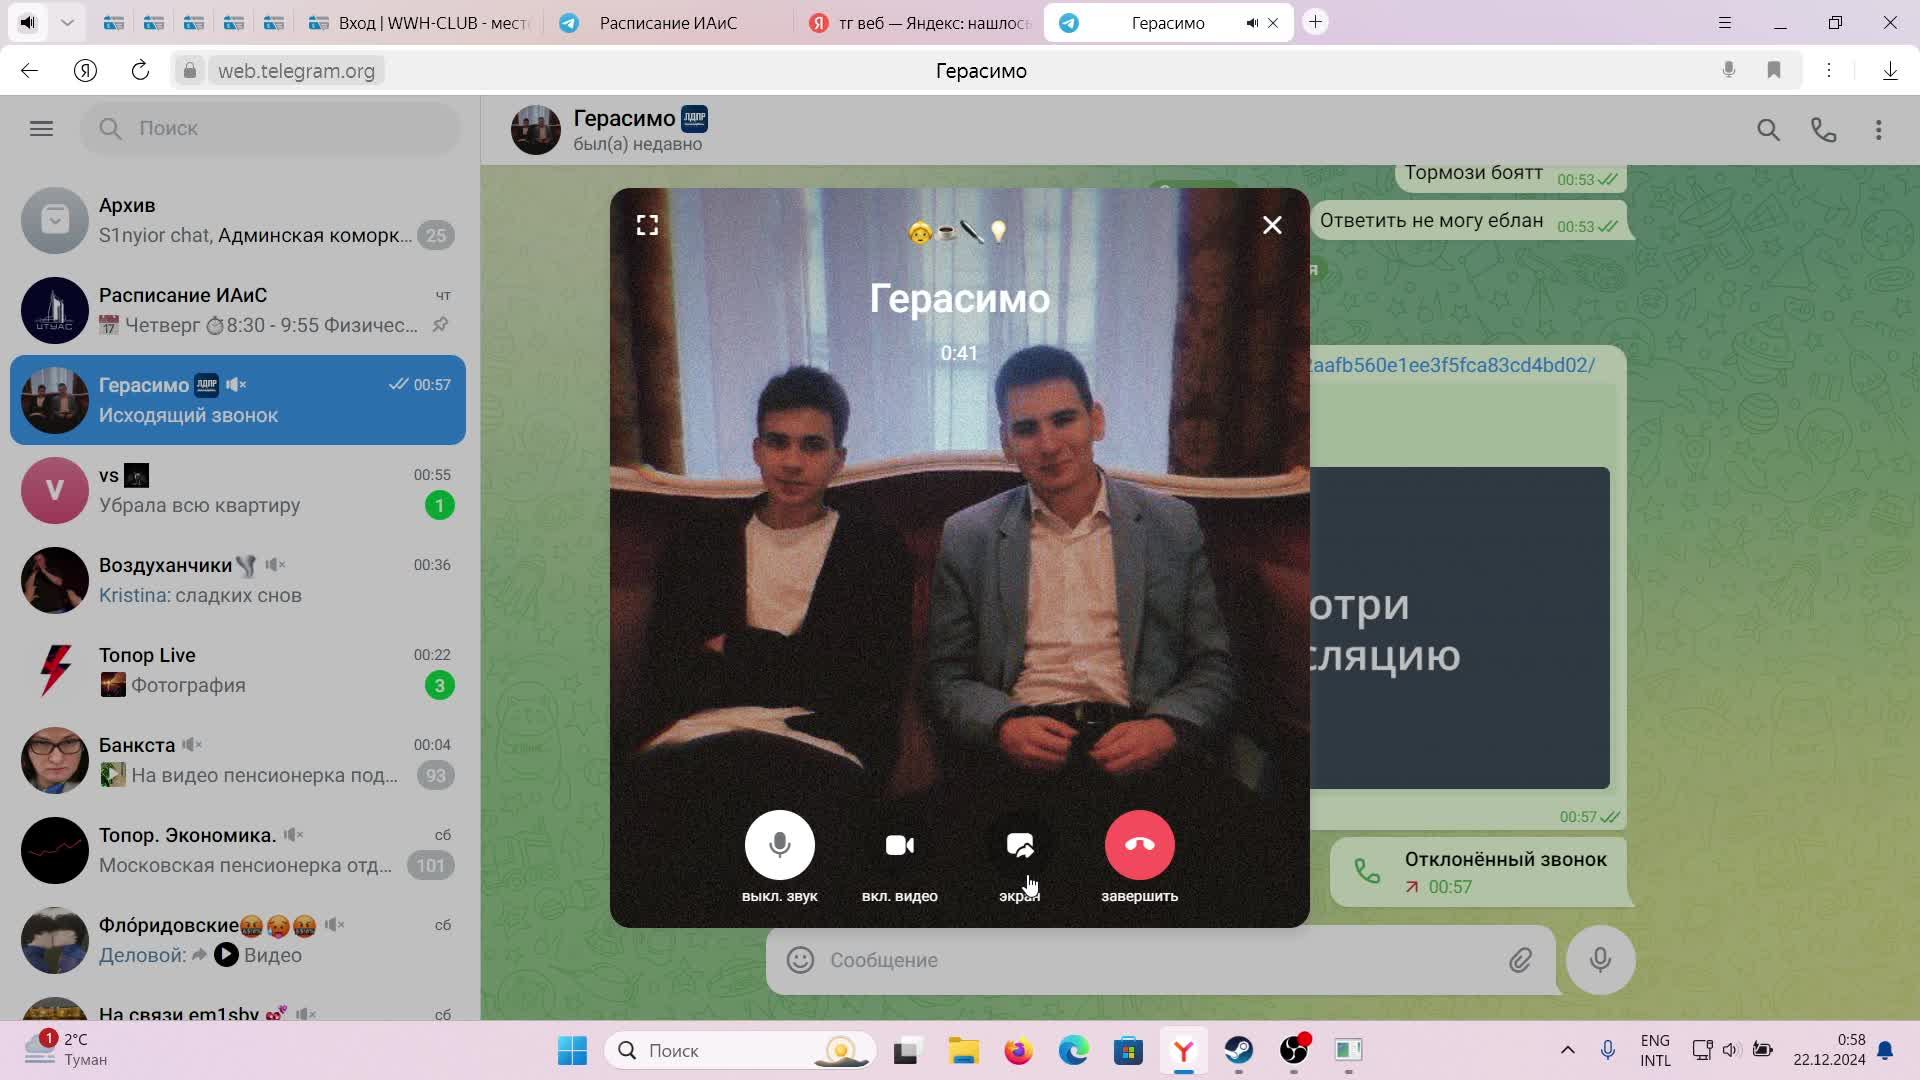Click the voice message microphone button
The image size is (1920, 1080).
click(x=1600, y=961)
